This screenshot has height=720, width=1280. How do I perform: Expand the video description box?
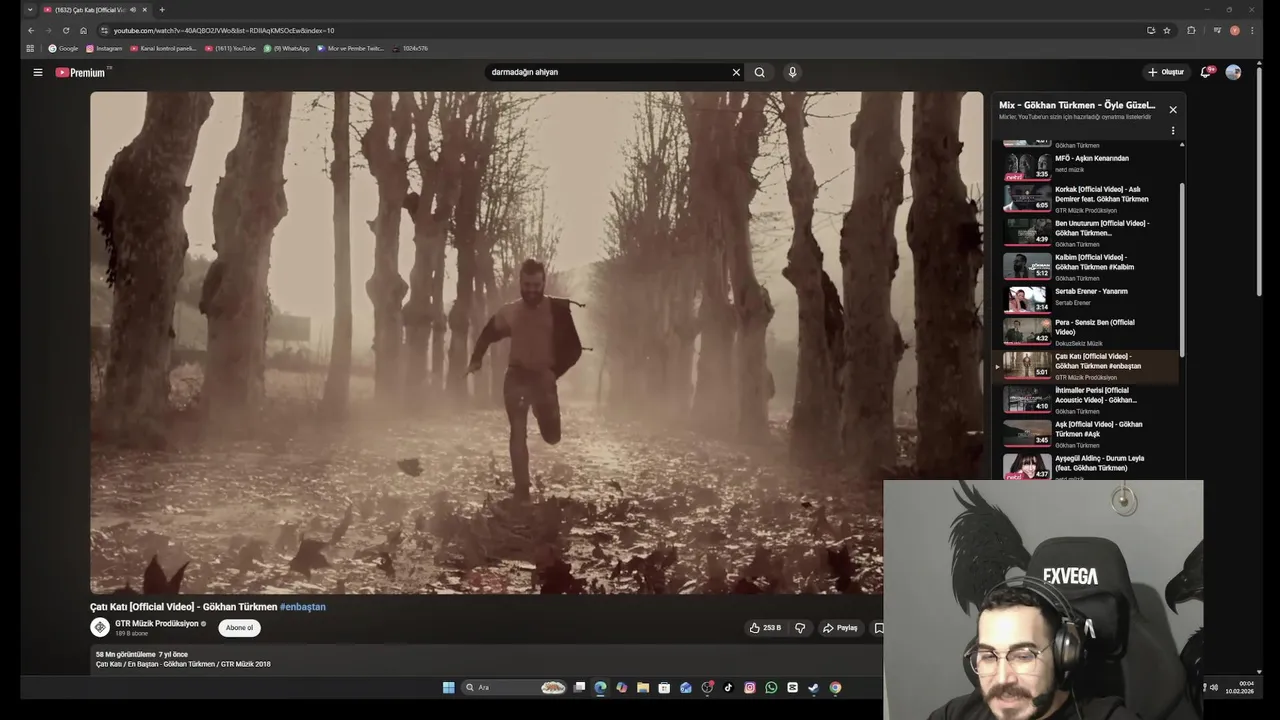click(487, 659)
